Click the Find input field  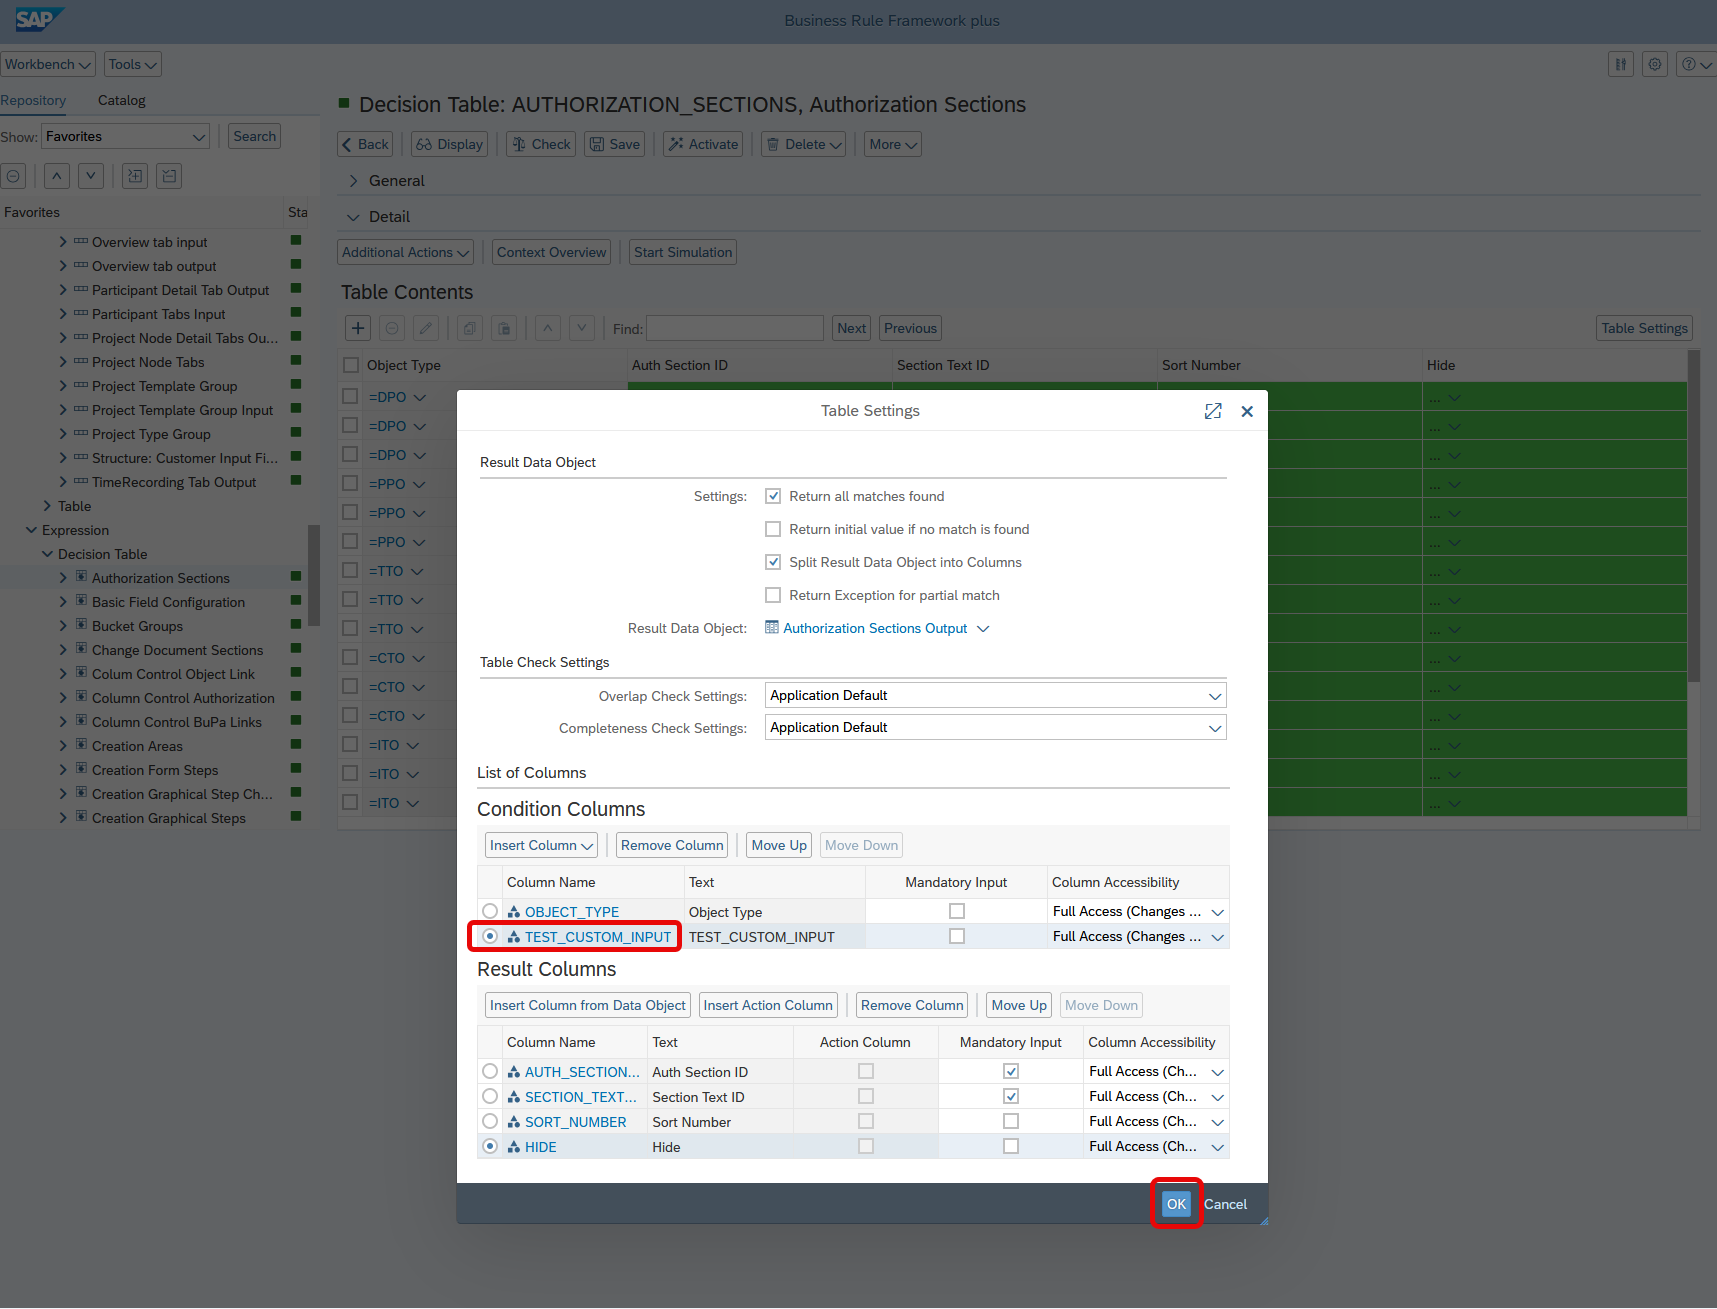735,328
